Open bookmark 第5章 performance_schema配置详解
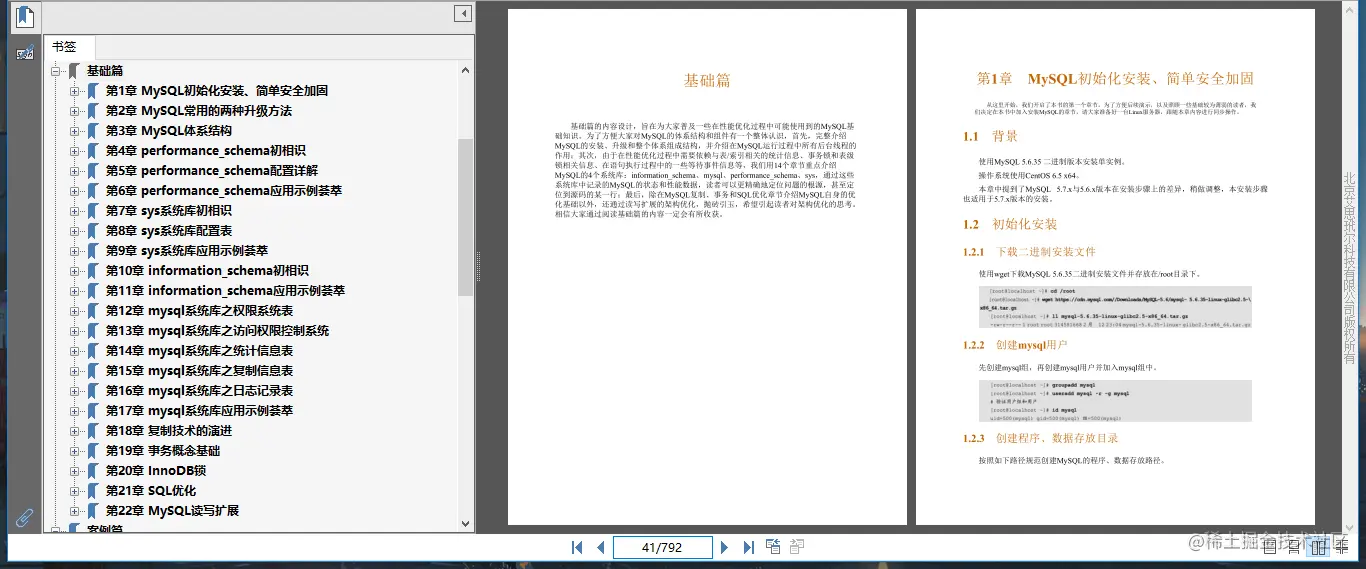 (212, 171)
